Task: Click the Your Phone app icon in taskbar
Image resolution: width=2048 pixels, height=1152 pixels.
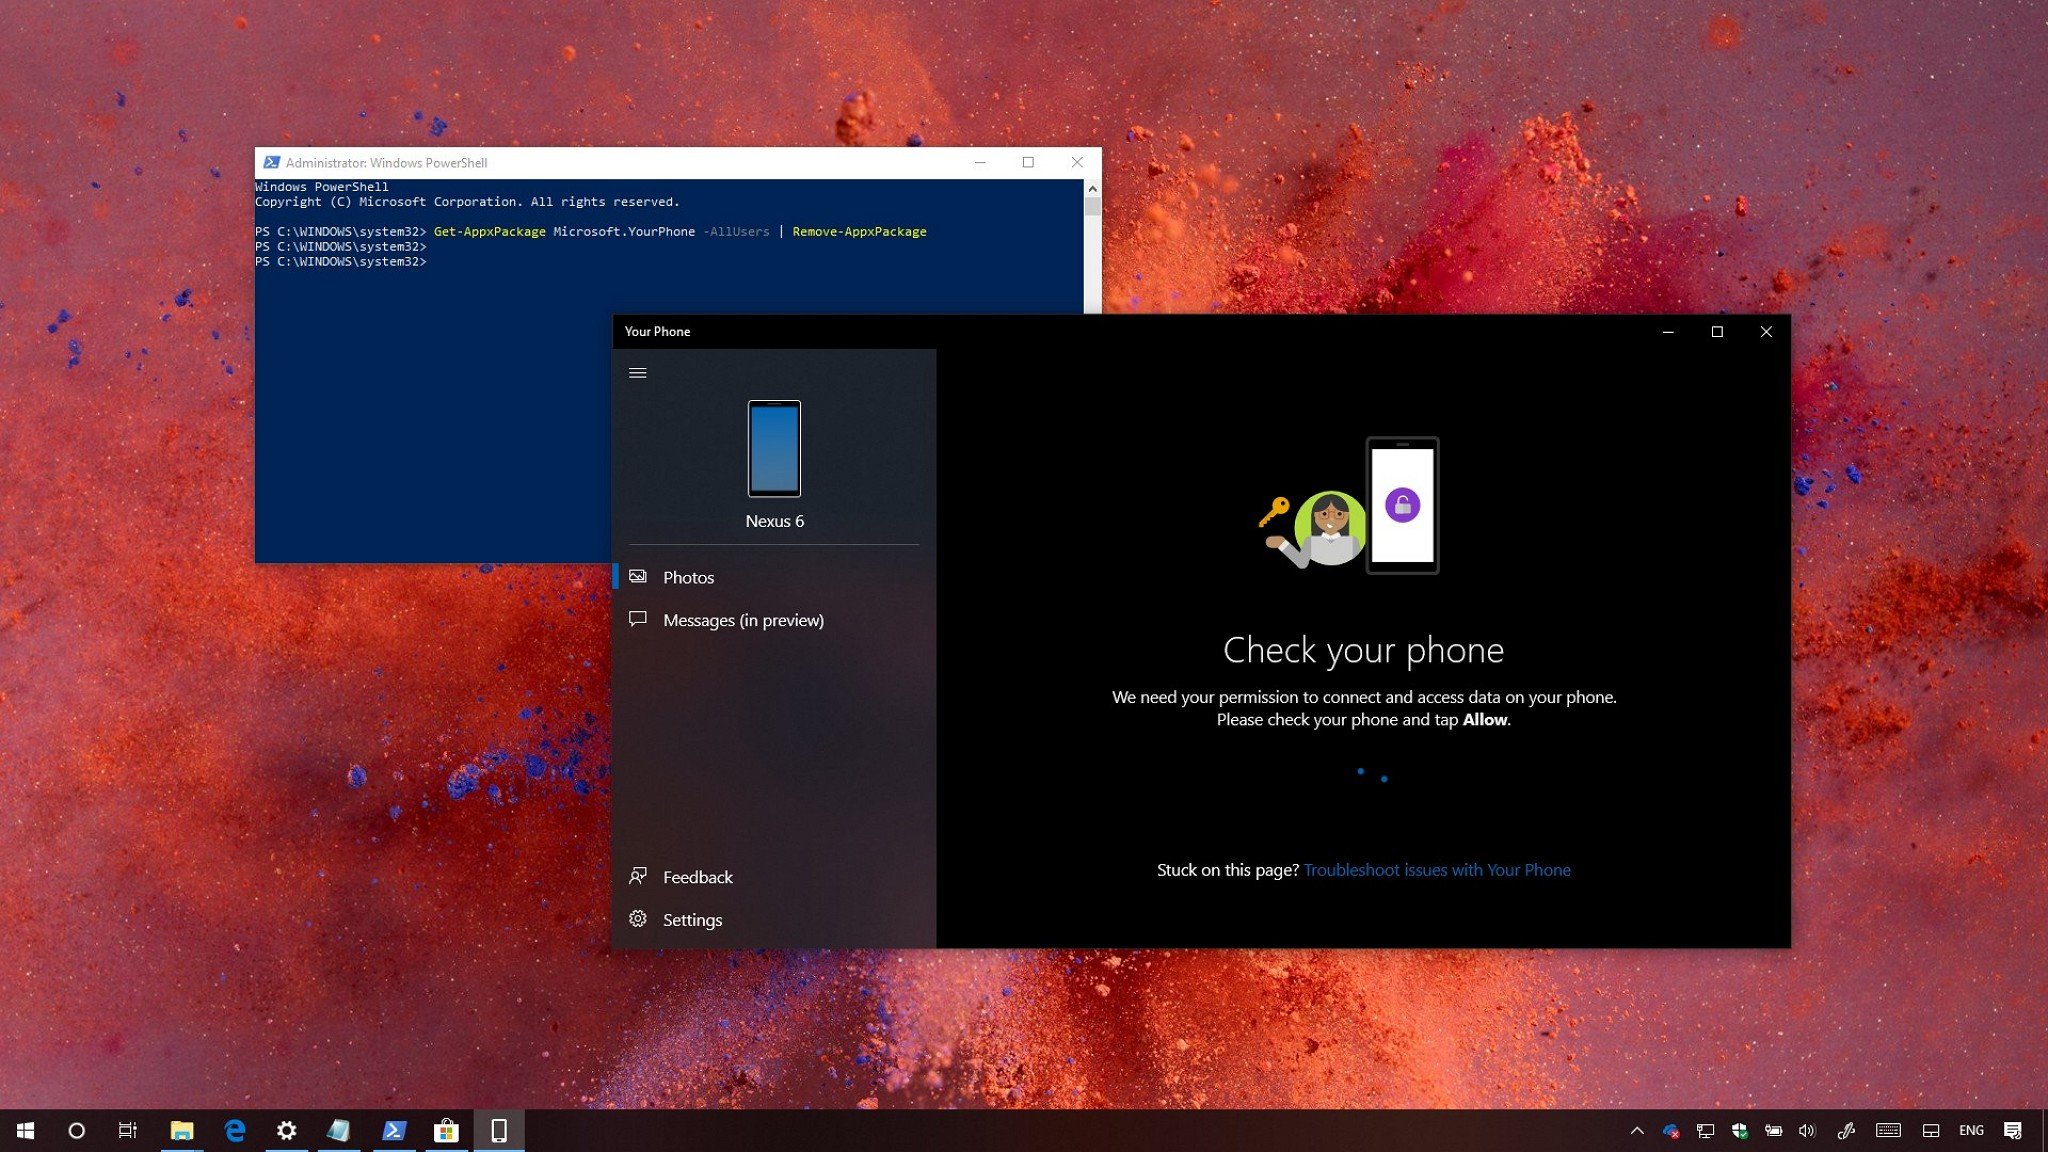Action: [497, 1129]
